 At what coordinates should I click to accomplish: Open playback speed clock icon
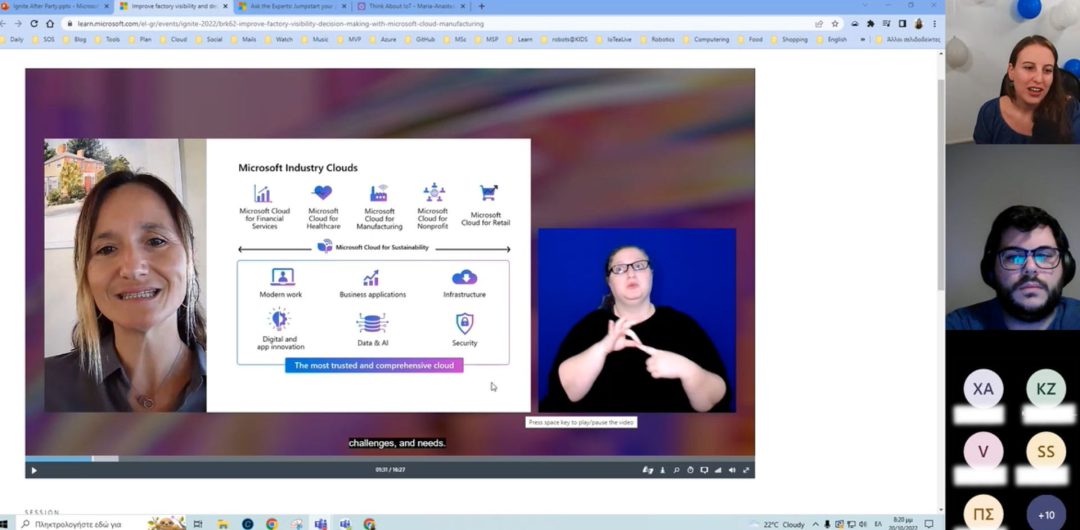click(x=690, y=470)
